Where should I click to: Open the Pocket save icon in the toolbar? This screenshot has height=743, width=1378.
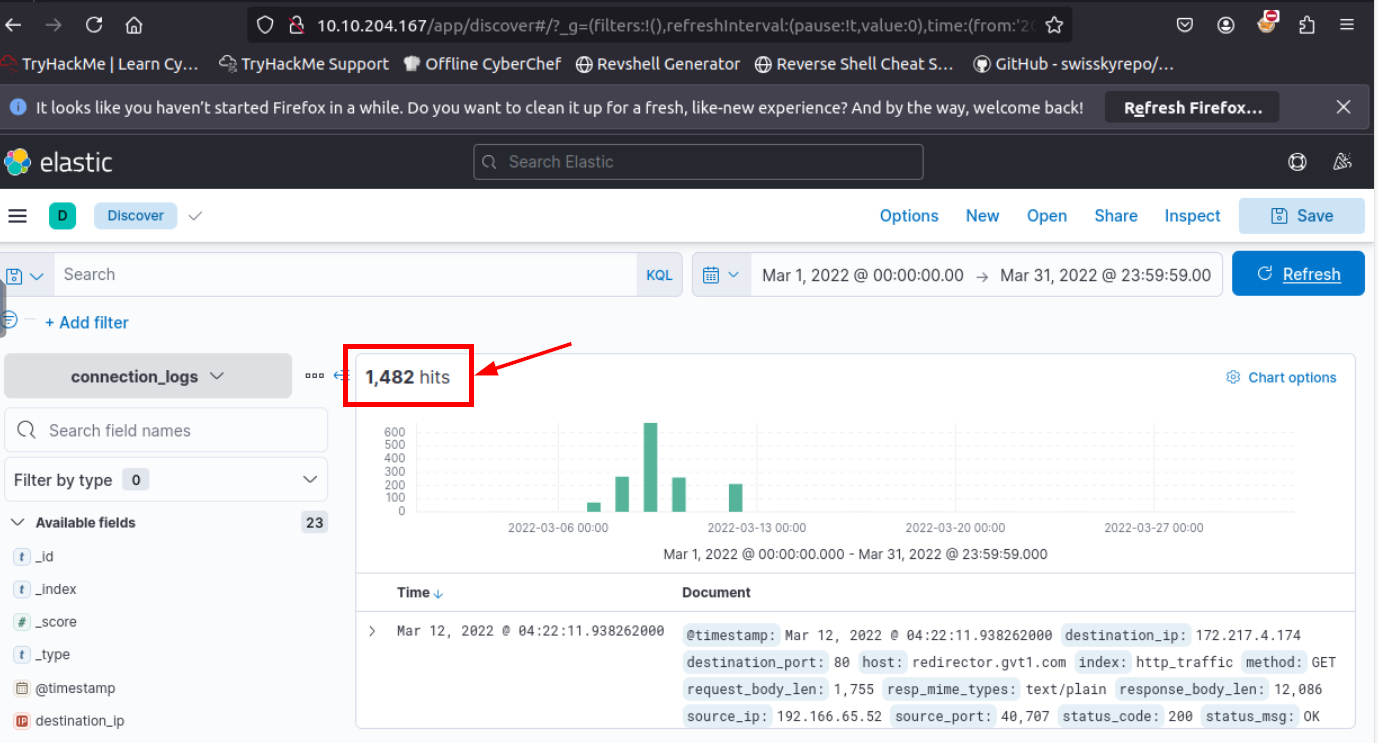(1184, 25)
